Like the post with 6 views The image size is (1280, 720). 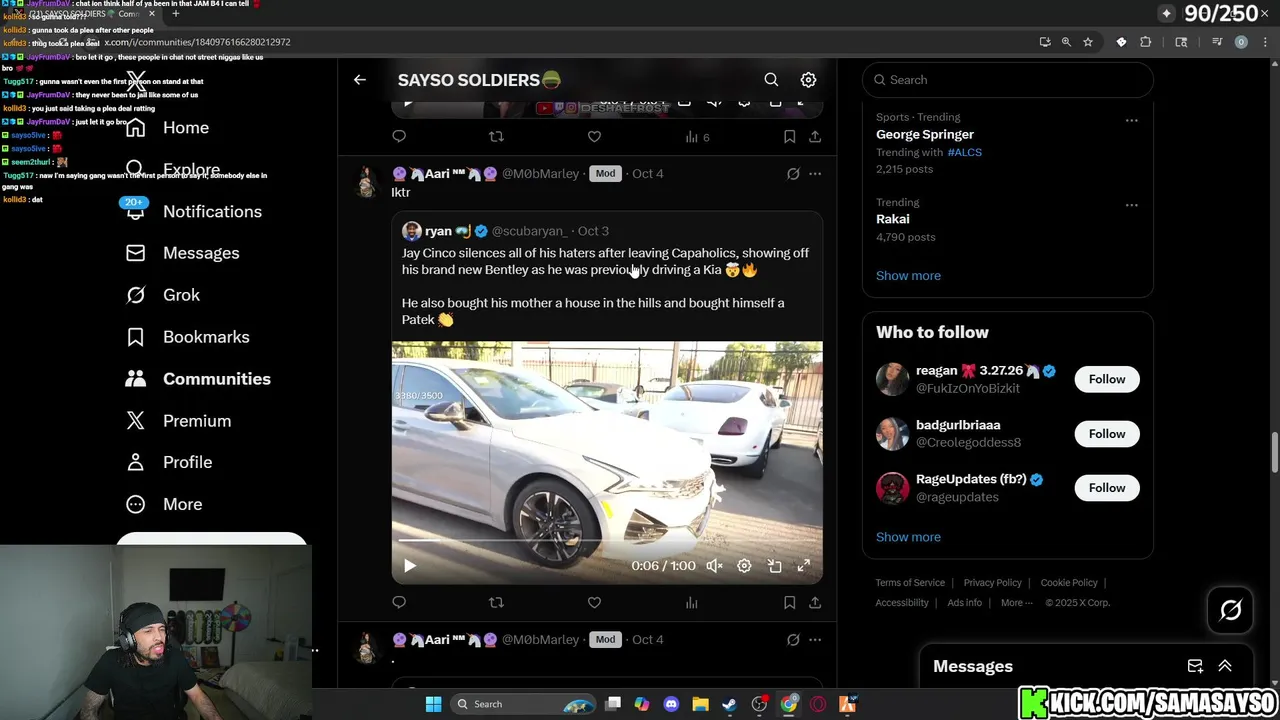[x=594, y=137]
